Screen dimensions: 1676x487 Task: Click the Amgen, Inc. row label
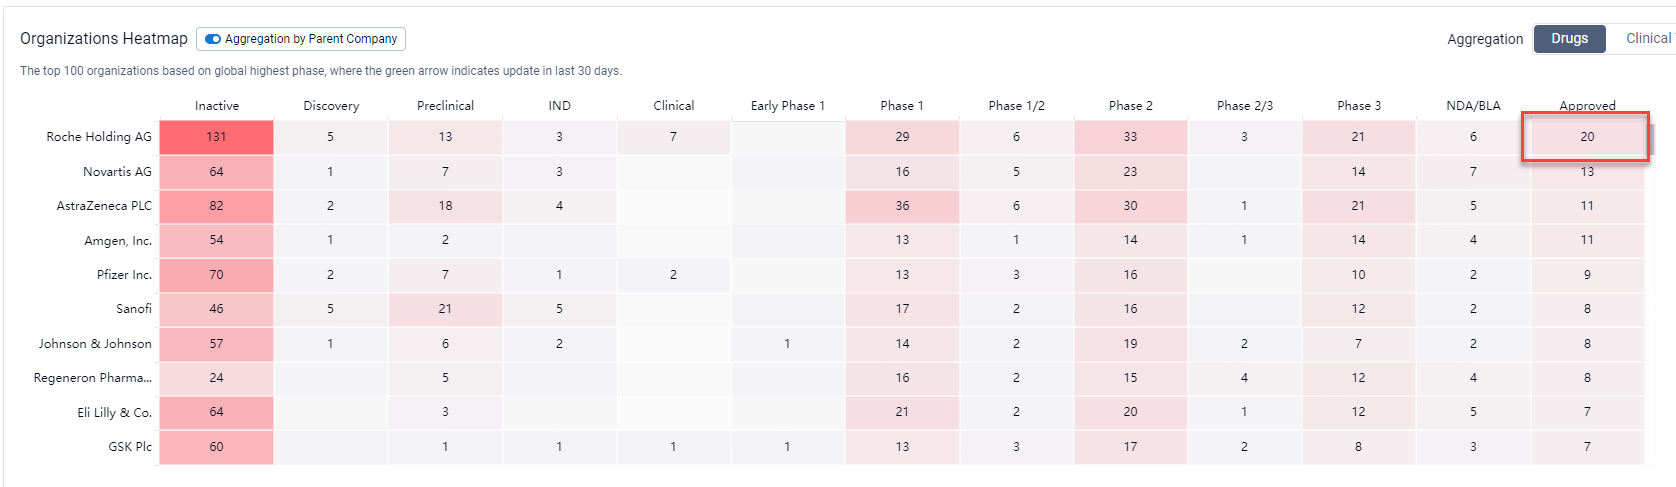(118, 241)
